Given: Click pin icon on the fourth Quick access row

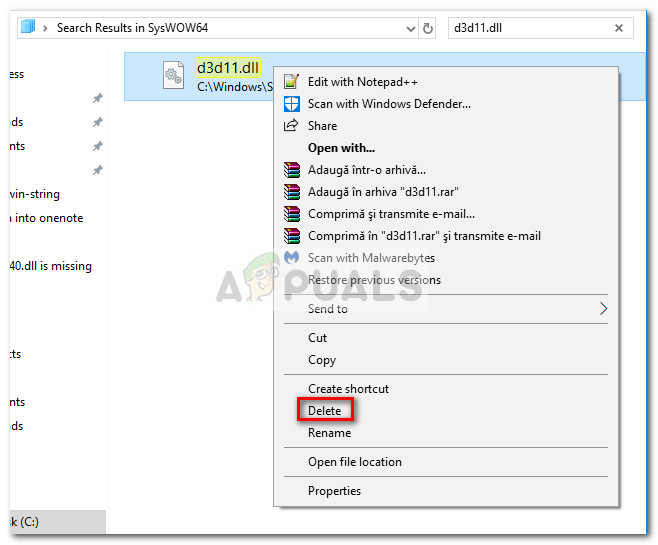Looking at the screenshot, I should pos(97,170).
